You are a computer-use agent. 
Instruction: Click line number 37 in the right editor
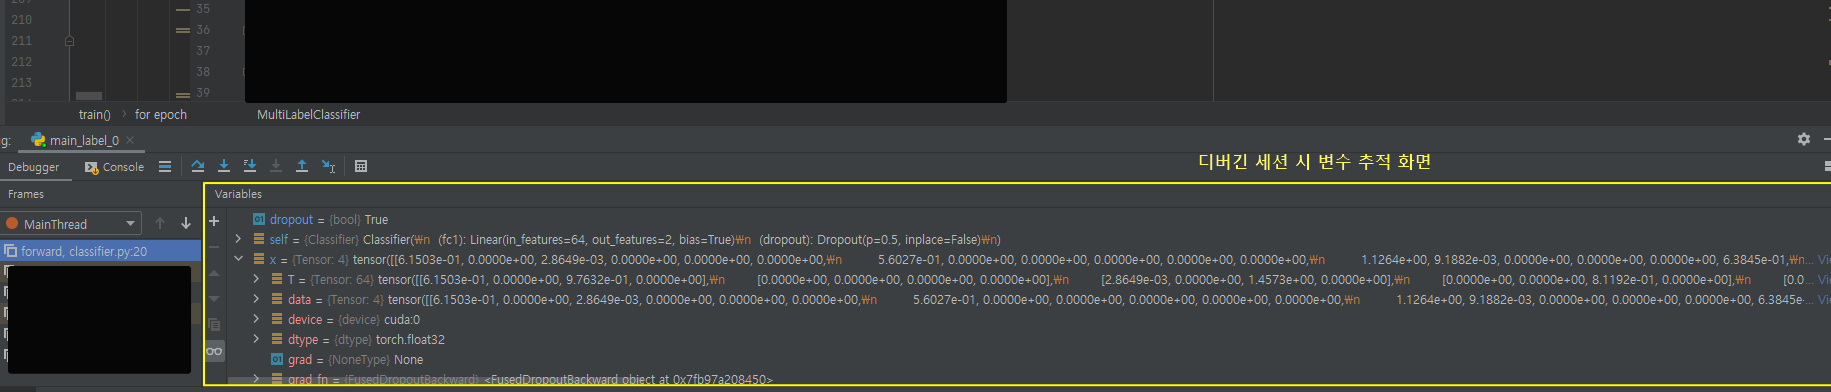(203, 51)
